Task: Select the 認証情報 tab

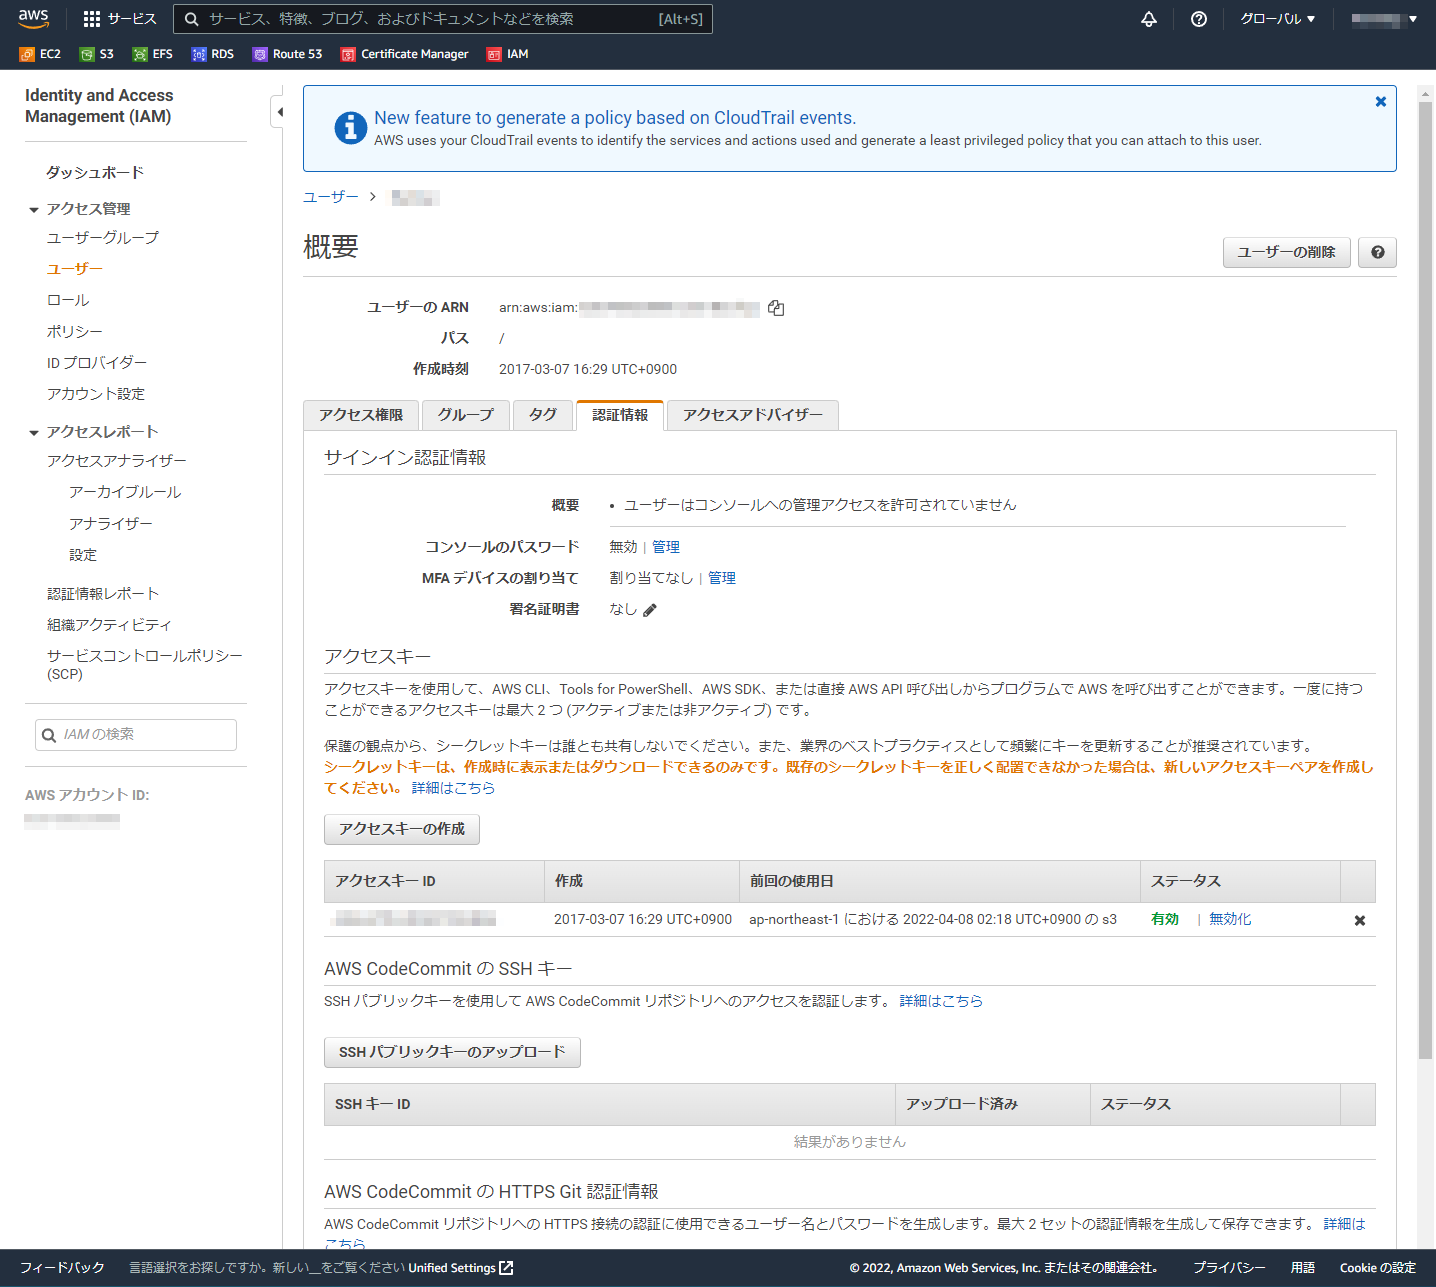Action: (620, 415)
